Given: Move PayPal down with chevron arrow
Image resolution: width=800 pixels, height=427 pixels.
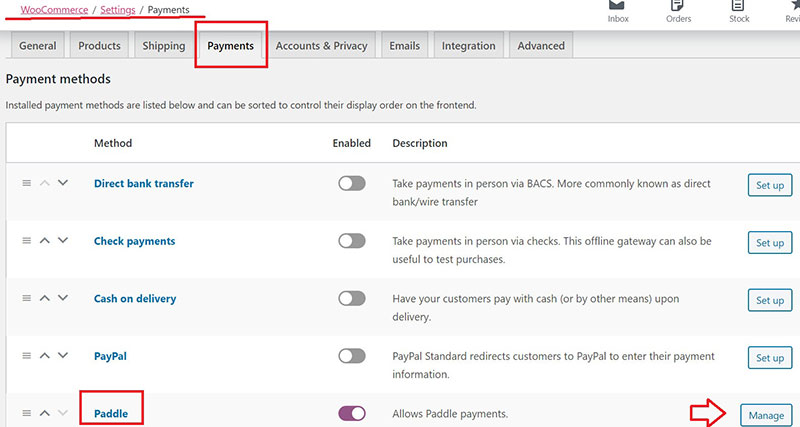Looking at the screenshot, I should pyautogui.click(x=63, y=355).
